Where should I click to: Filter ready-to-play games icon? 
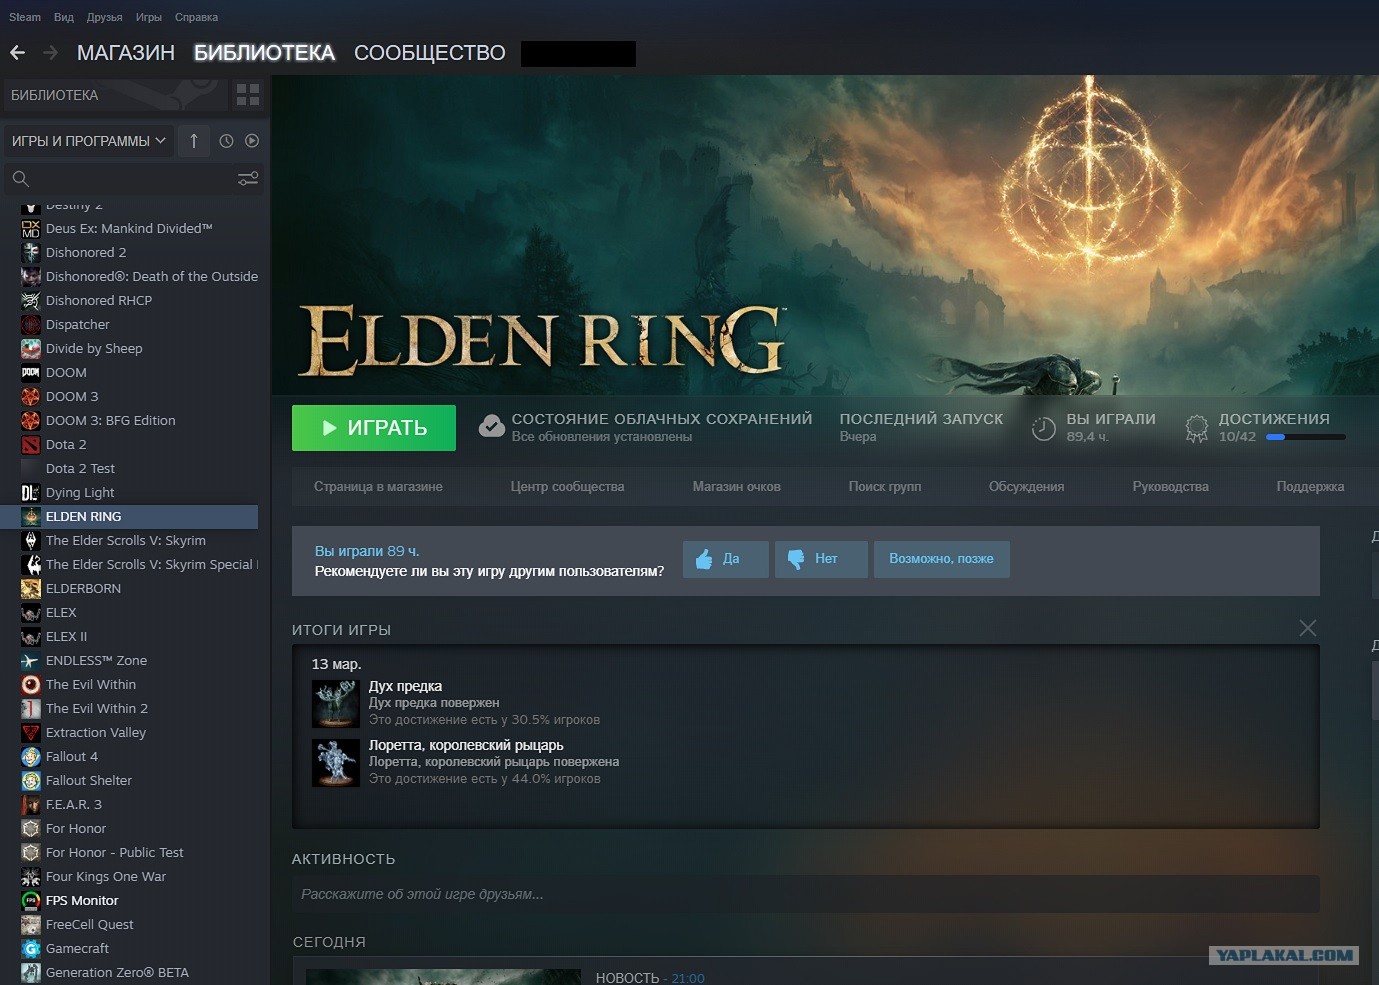[x=252, y=141]
